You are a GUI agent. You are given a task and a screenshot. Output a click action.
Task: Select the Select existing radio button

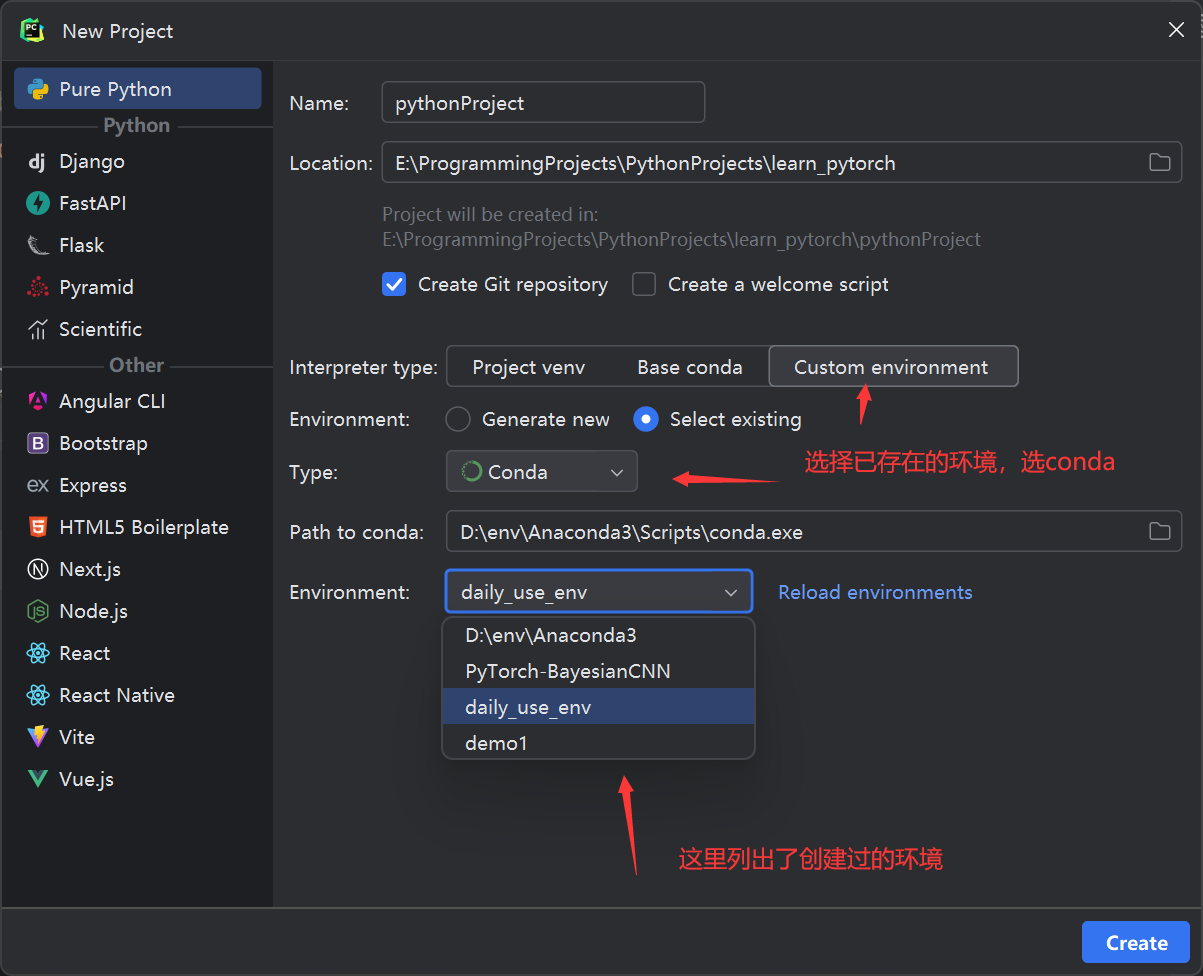(646, 419)
